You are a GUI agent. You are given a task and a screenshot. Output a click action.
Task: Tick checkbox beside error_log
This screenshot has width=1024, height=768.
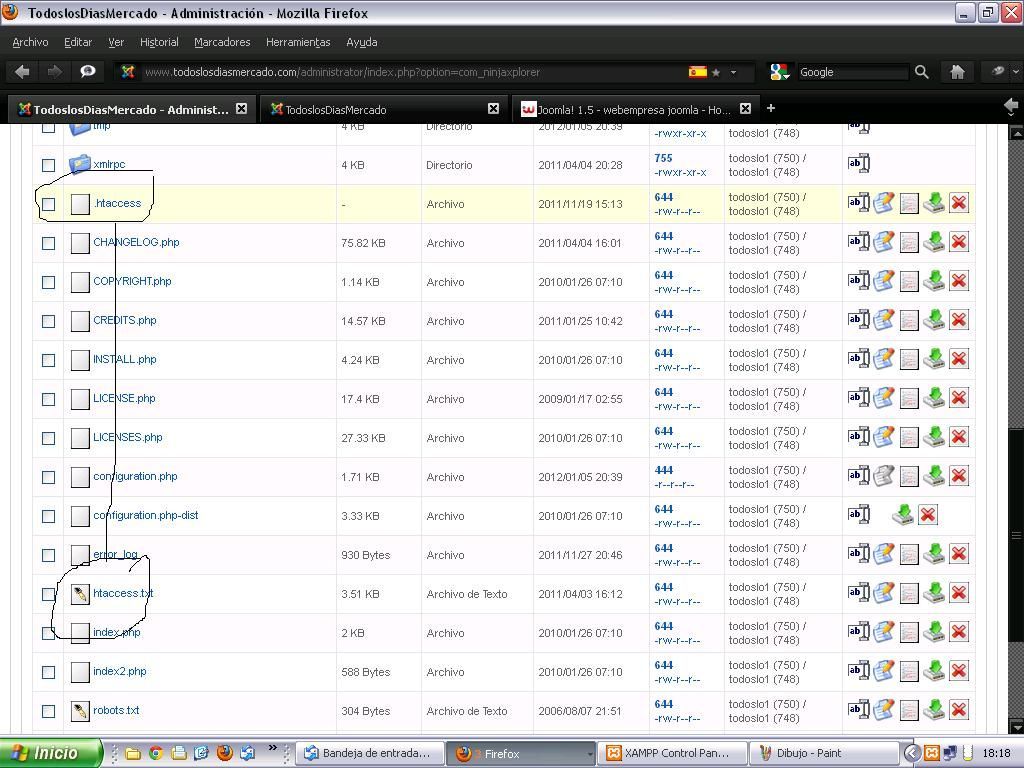coord(48,555)
